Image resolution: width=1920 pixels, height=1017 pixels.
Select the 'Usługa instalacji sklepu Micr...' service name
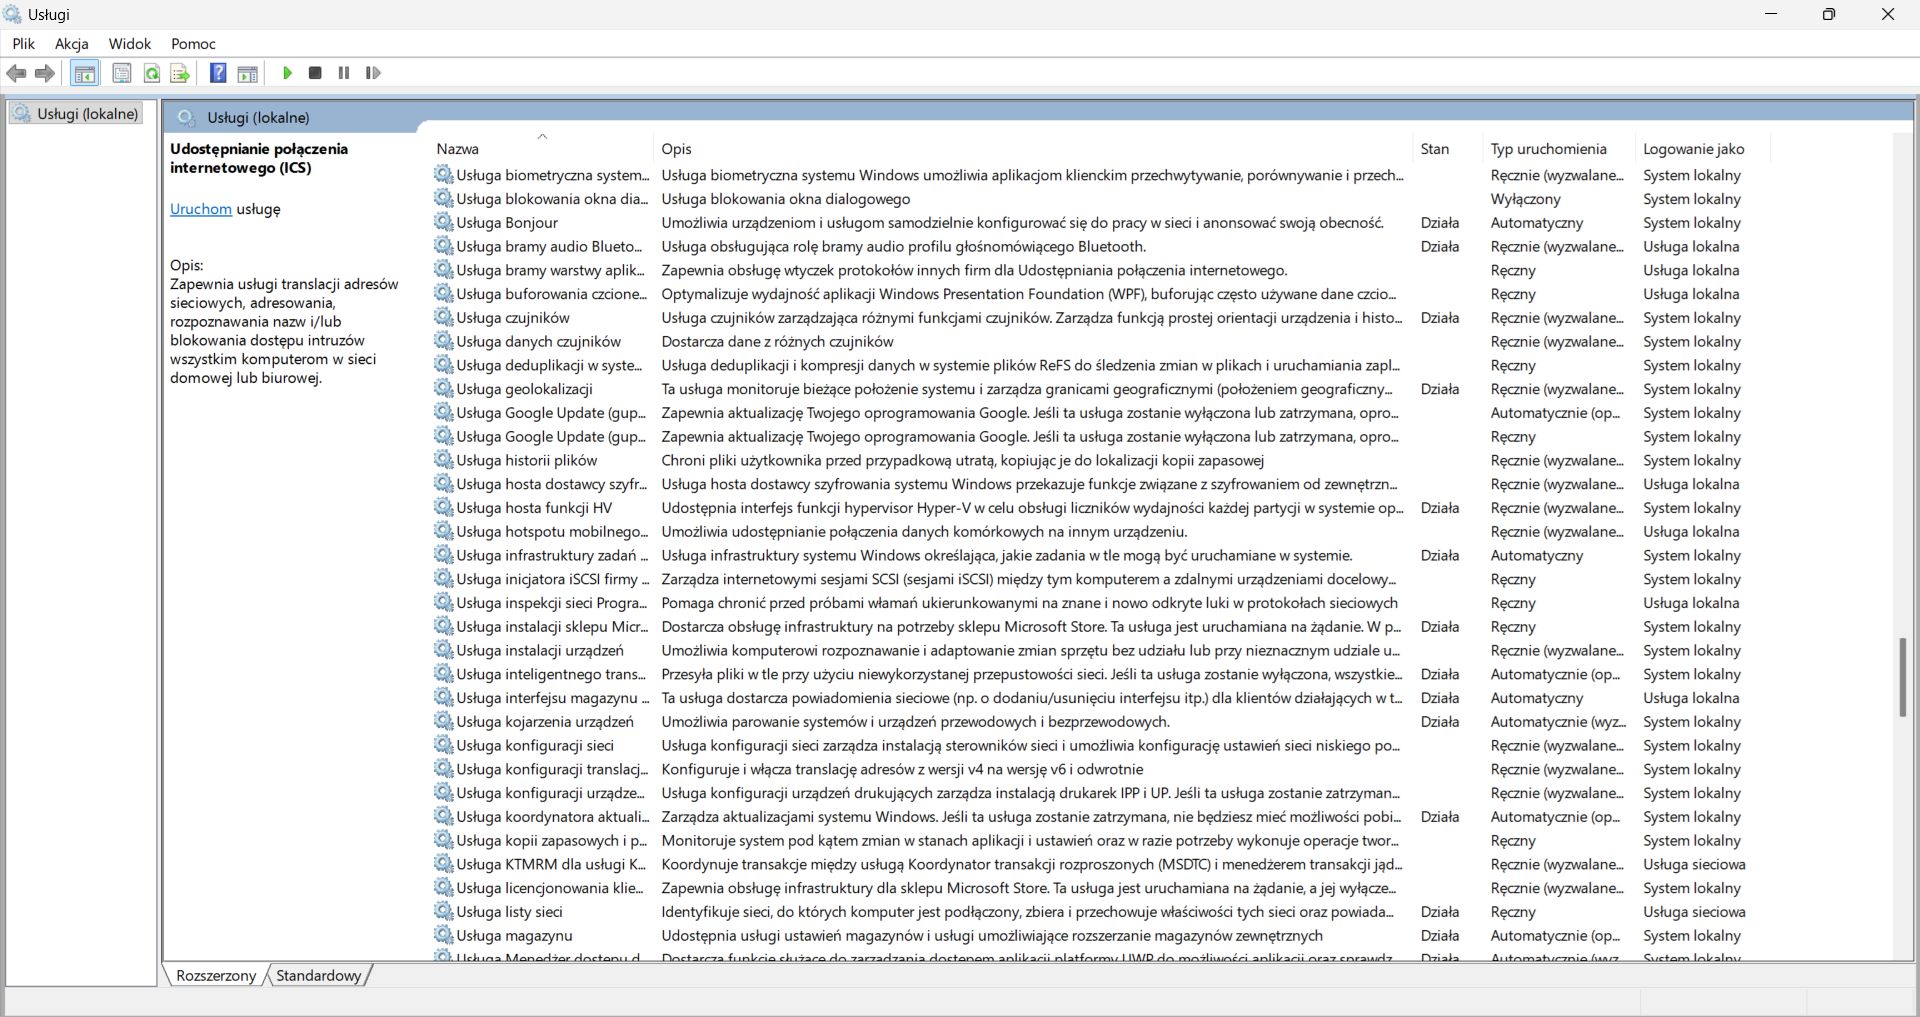[x=552, y=626]
